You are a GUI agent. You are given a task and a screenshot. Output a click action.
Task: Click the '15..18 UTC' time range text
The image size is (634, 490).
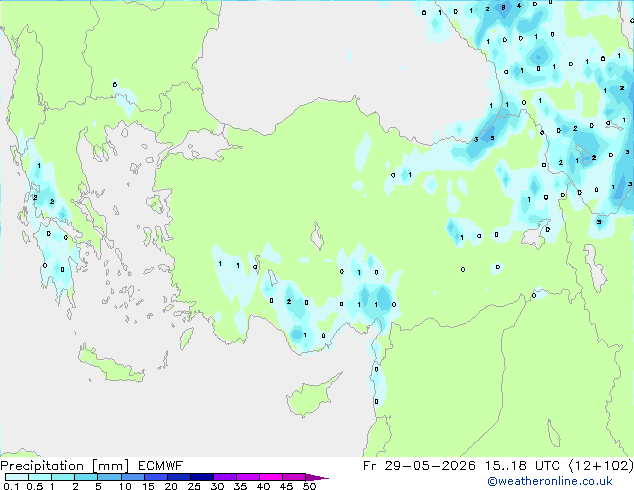click(x=522, y=466)
